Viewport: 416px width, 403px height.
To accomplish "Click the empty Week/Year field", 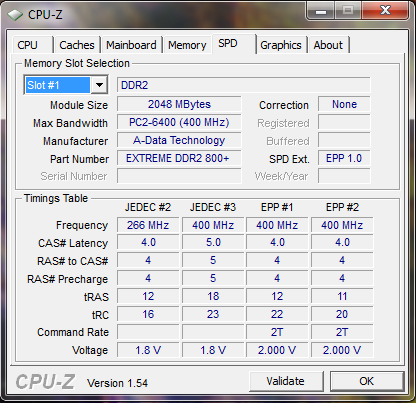I will pyautogui.click(x=344, y=176).
